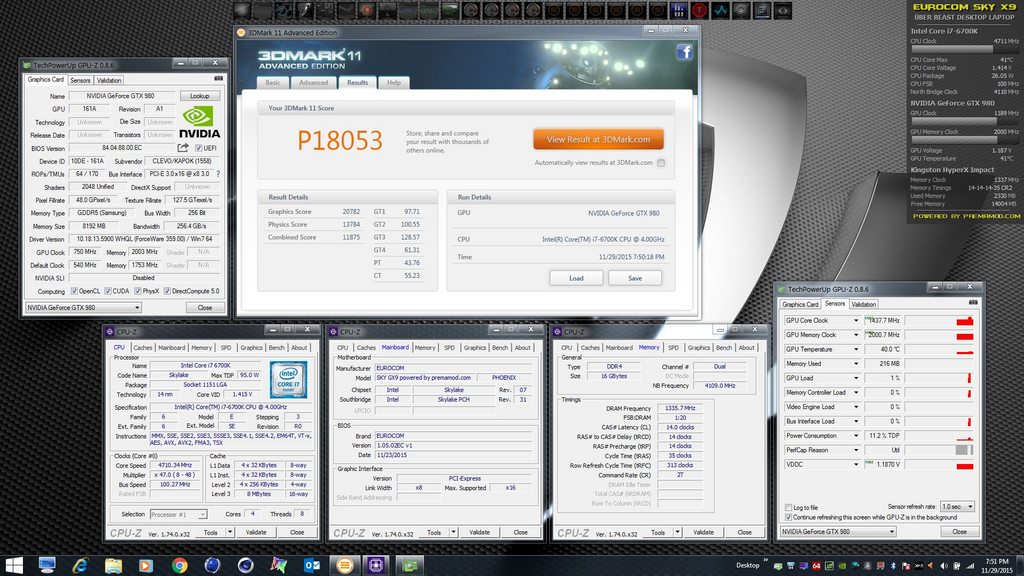Viewport: 1024px width, 576px height.
Task: Click the purple CPU-Z taskbar icon
Action: click(x=376, y=565)
